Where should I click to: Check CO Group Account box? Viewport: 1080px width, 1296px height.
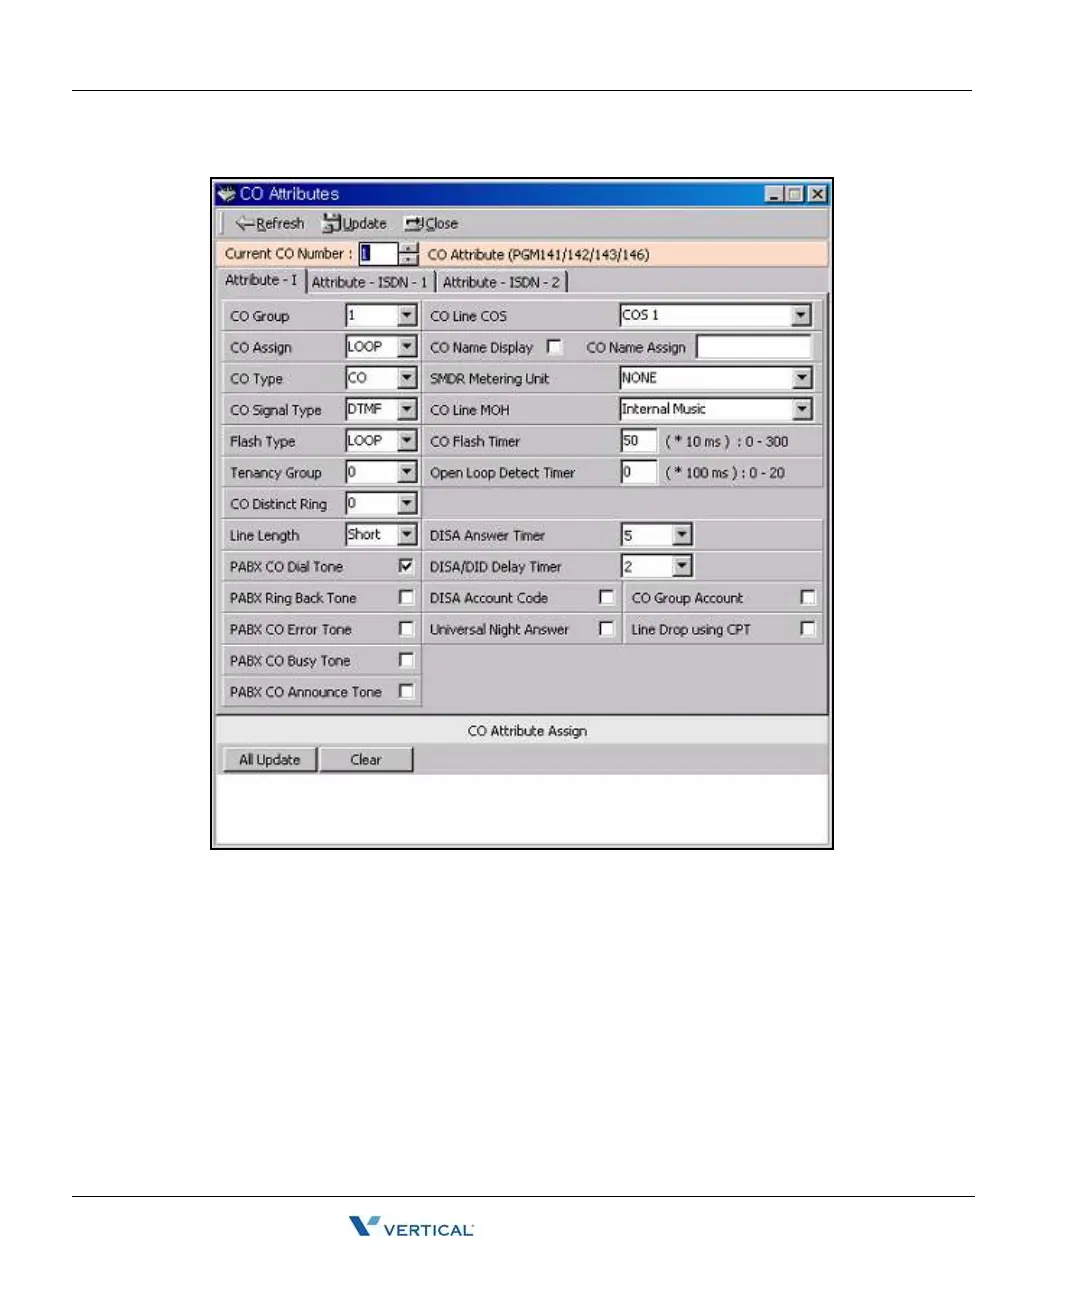[x=808, y=597]
